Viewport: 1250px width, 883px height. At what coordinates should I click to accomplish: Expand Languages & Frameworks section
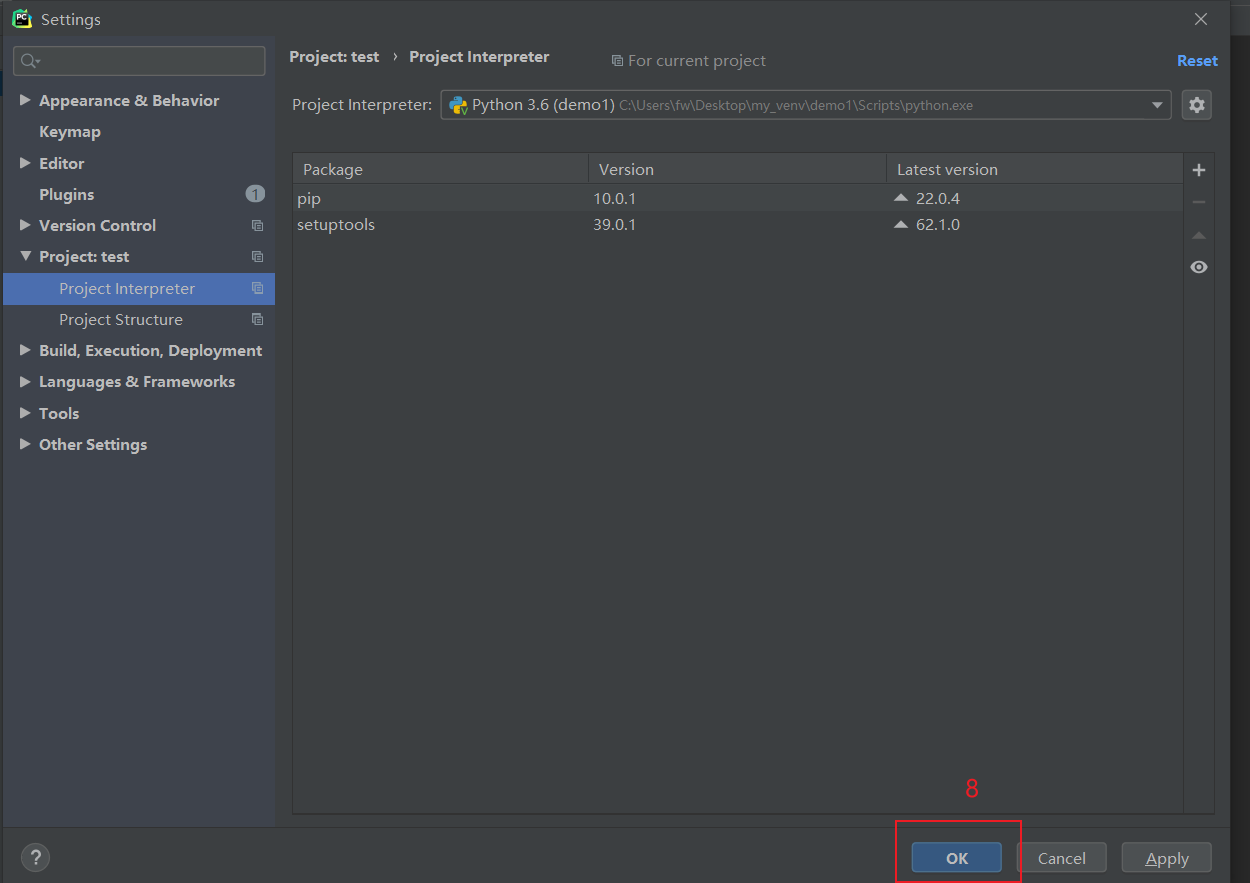tap(25, 381)
